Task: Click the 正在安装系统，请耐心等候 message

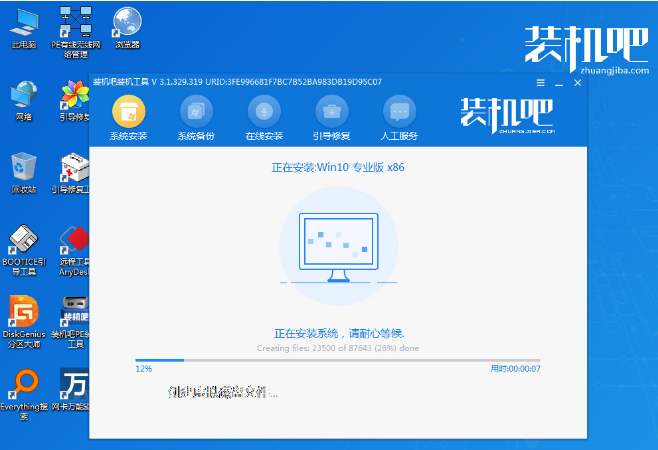Action: [339, 334]
